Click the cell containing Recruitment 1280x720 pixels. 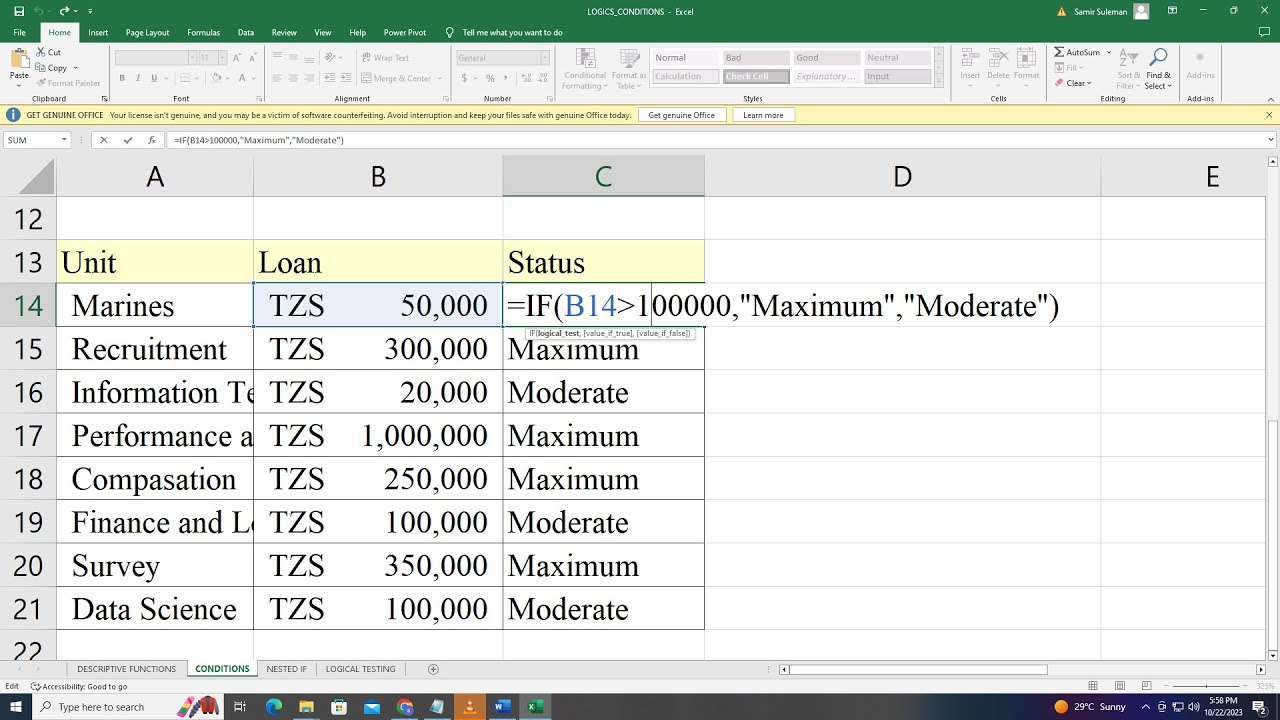click(155, 349)
